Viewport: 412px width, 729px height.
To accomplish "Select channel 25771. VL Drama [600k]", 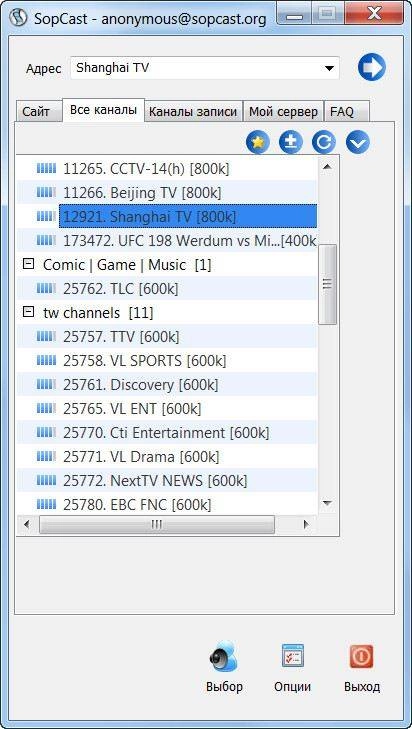I will click(141, 457).
